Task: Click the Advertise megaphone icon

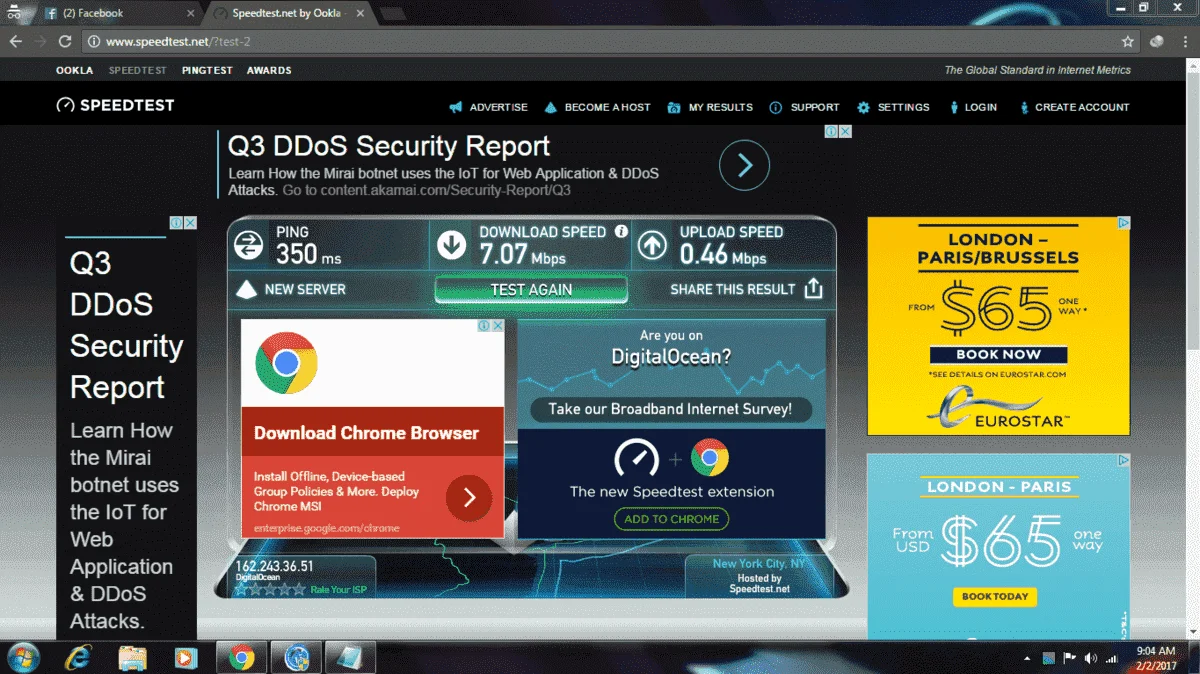Action: coord(456,107)
